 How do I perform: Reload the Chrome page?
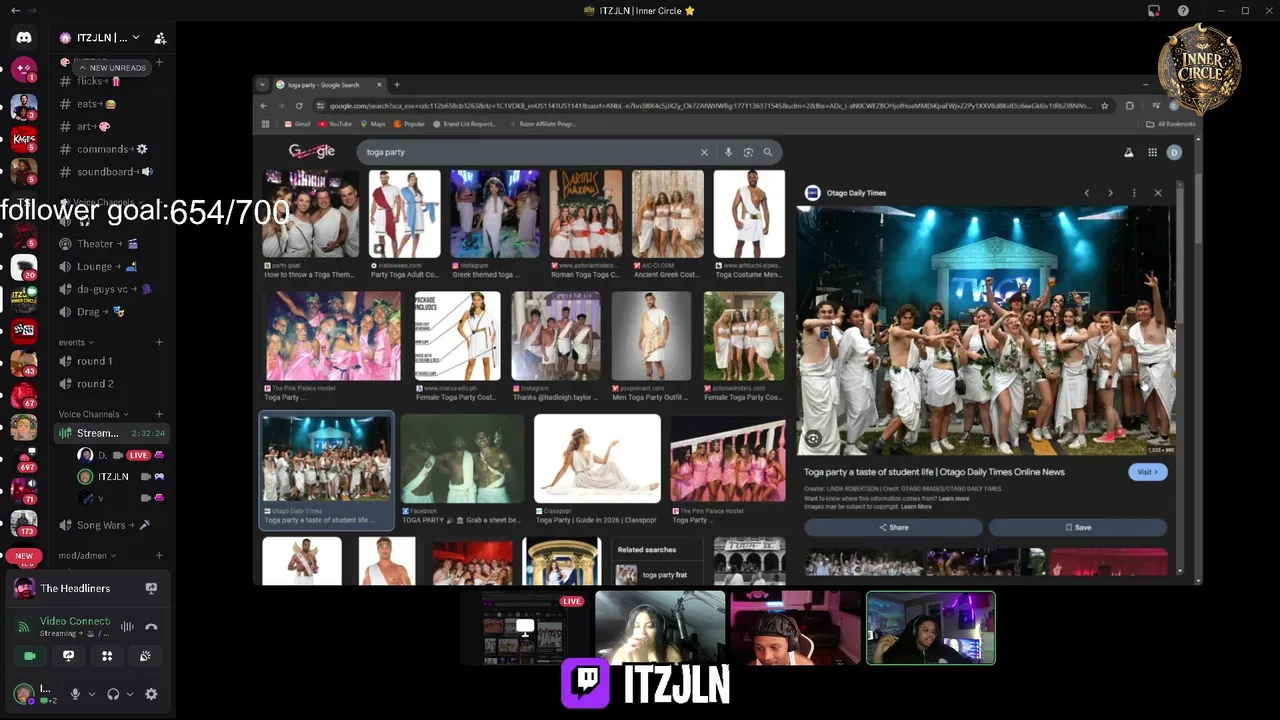click(x=299, y=105)
